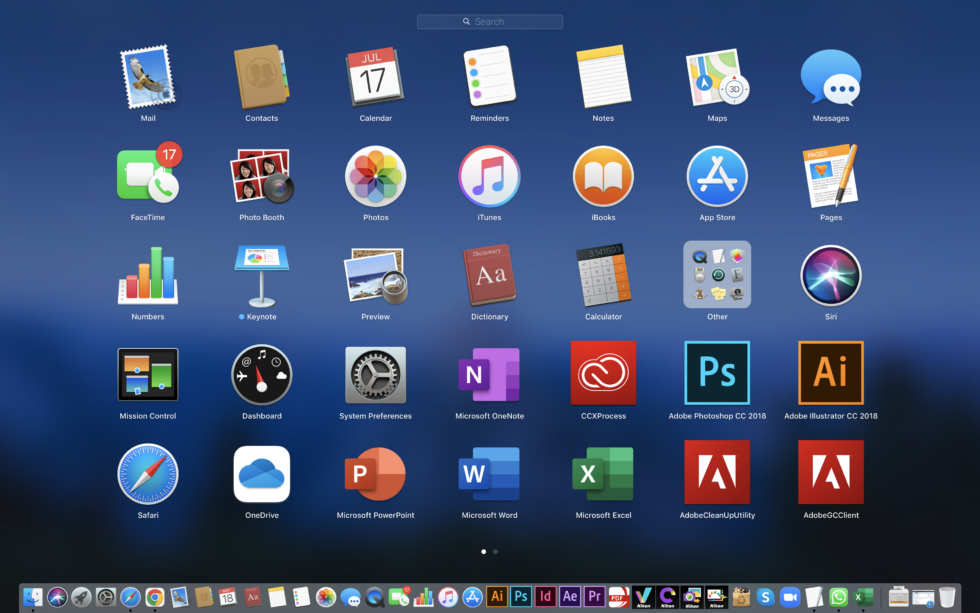Launch Siri

click(831, 273)
